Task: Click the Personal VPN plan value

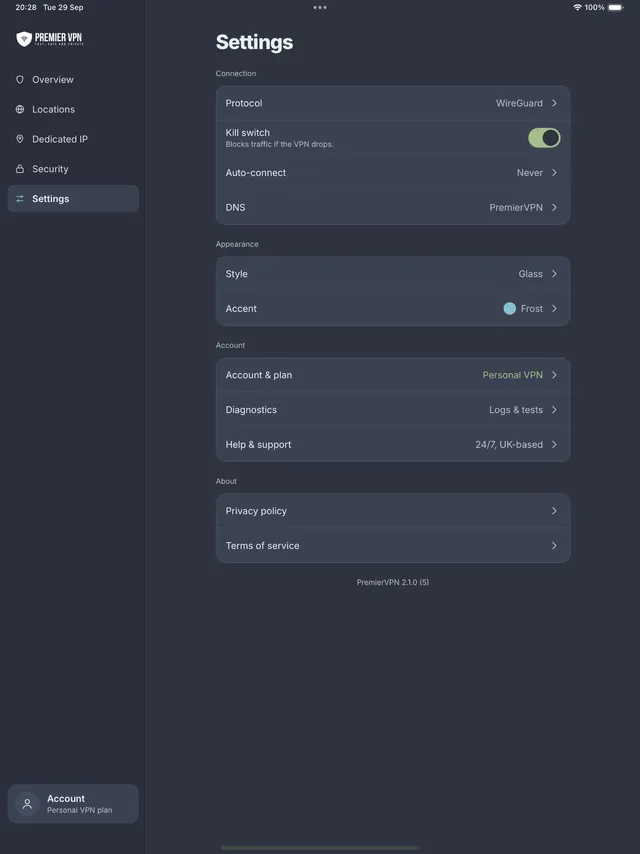Action: pos(513,375)
